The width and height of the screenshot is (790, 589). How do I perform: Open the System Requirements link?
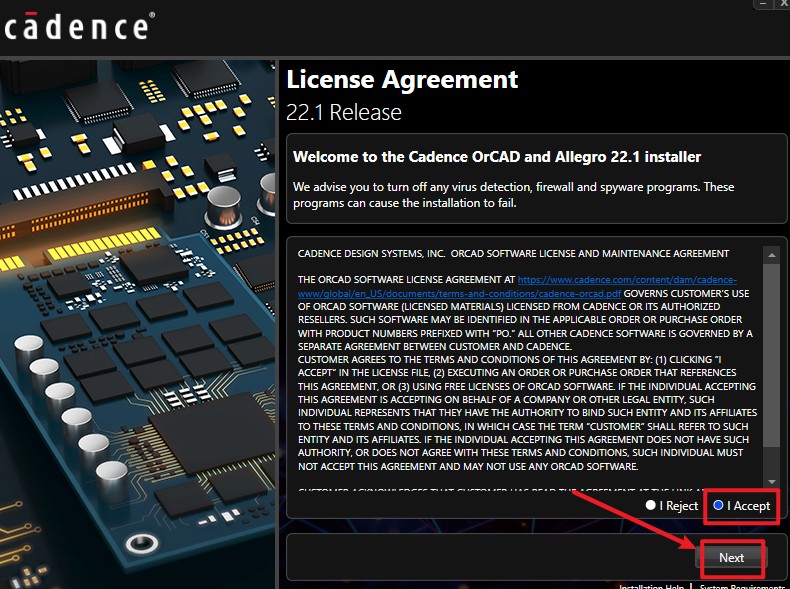[x=743, y=586]
